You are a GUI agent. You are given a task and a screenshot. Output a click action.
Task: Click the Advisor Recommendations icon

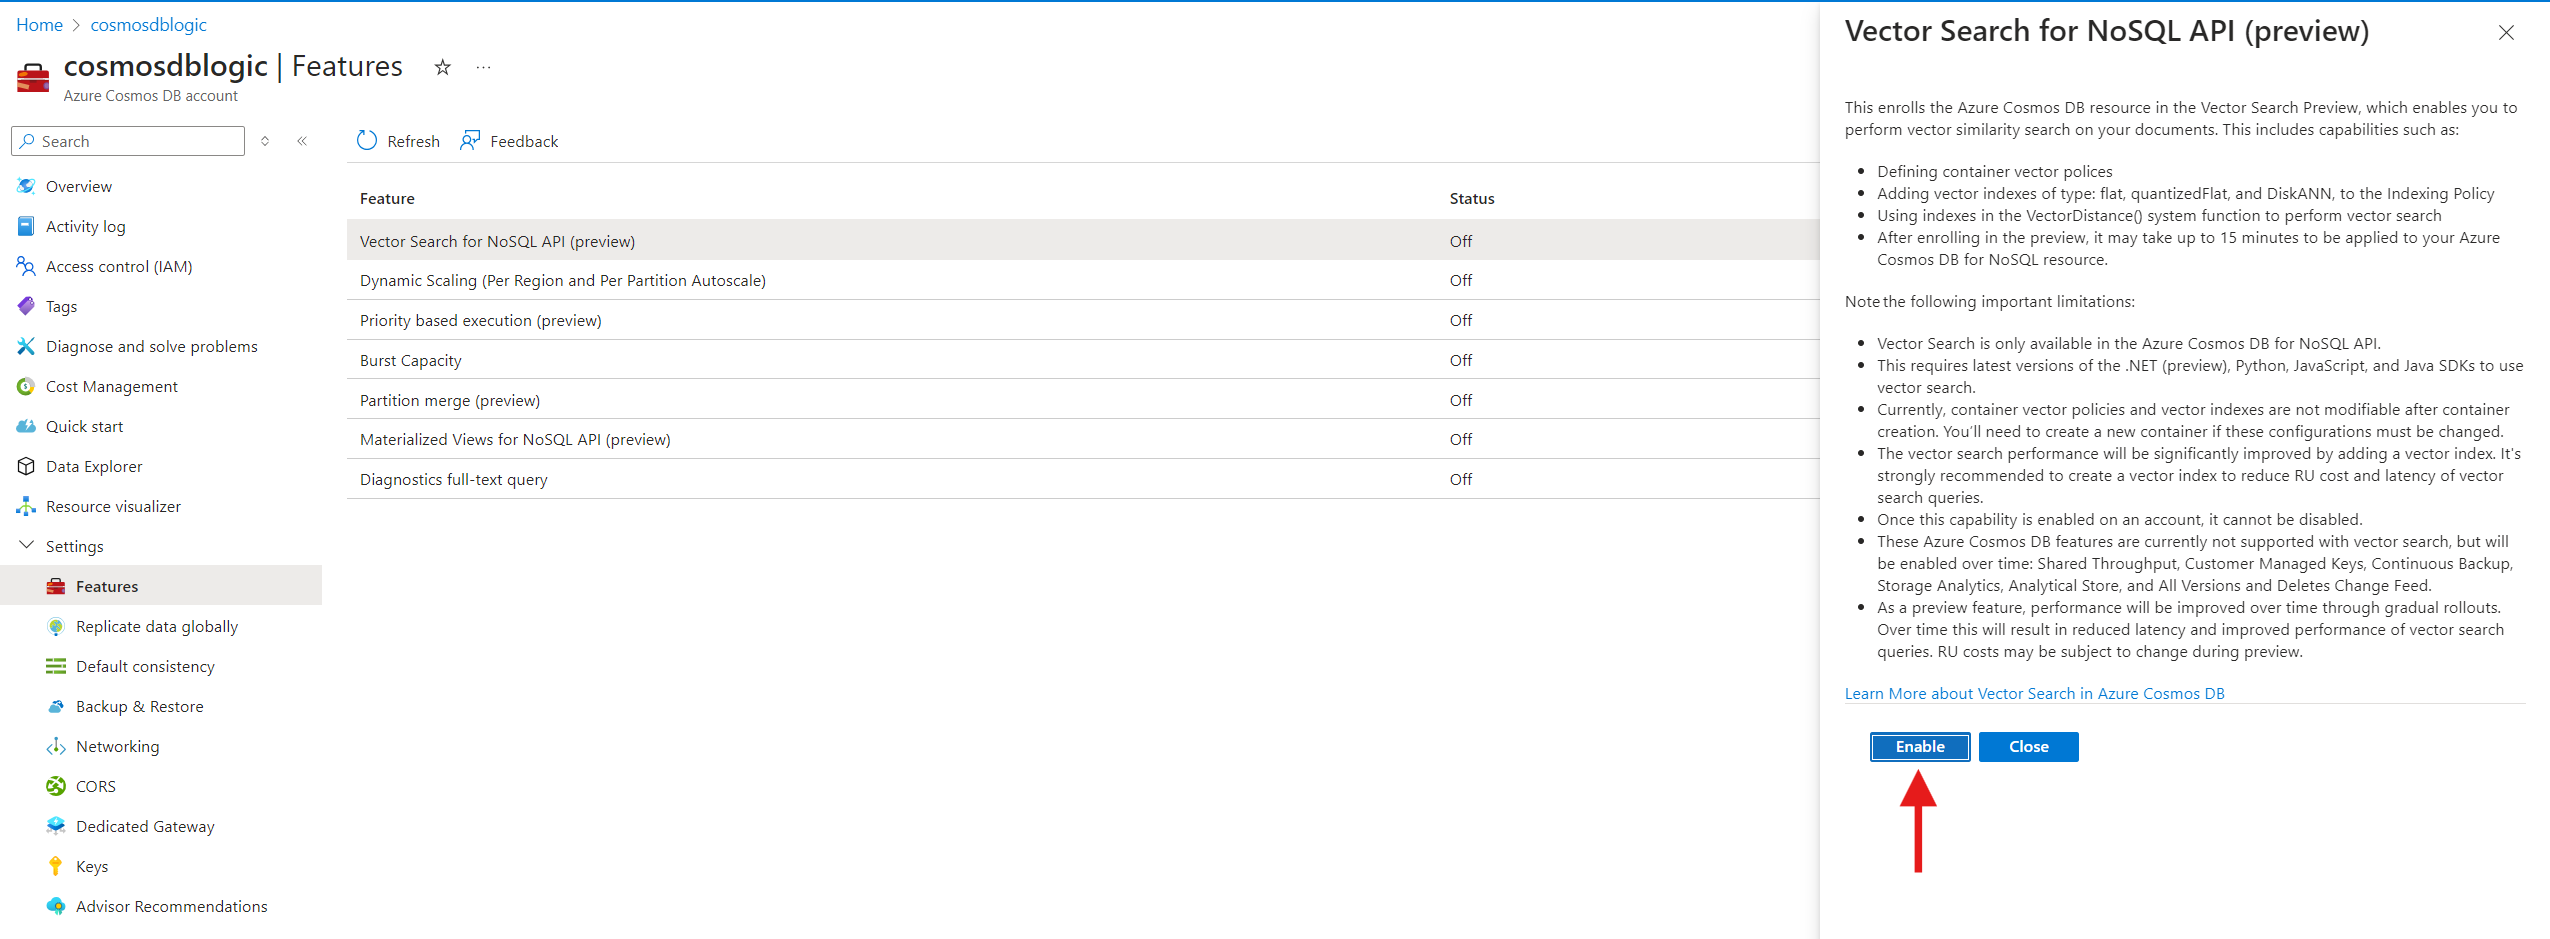56,906
